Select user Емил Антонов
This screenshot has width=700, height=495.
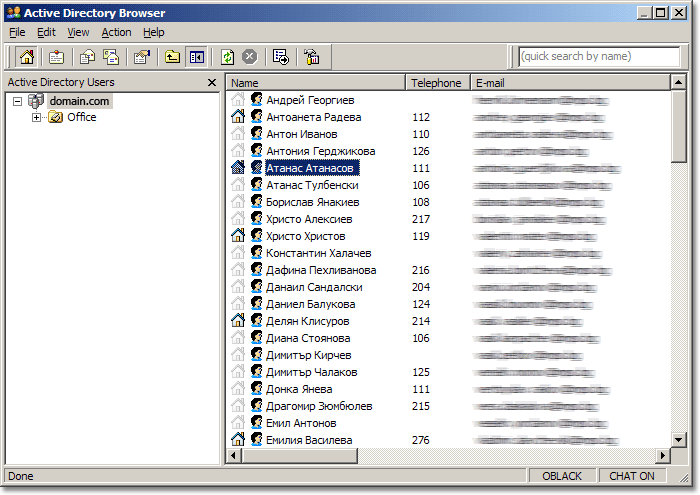[x=301, y=423]
